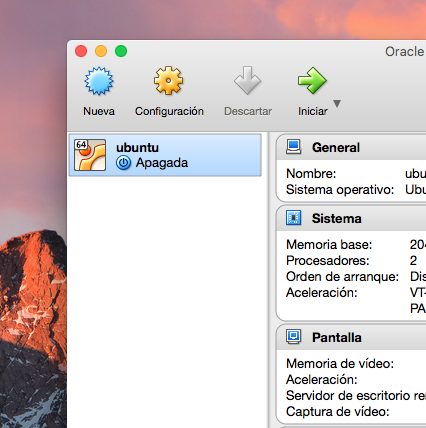Maximize the window with green button

tap(121, 51)
